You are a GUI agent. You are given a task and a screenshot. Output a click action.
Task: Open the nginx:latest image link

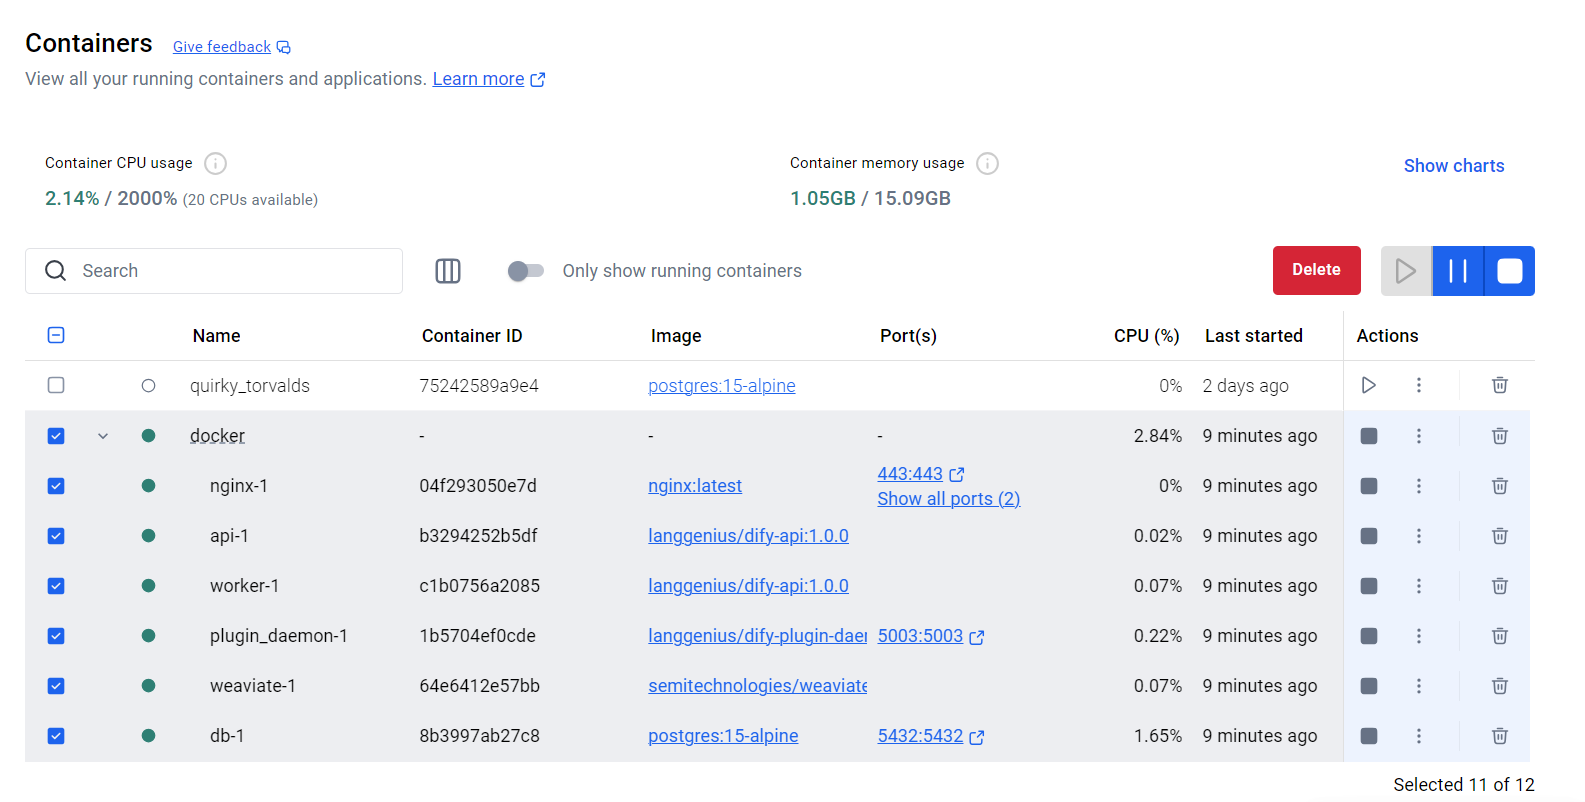coord(695,486)
